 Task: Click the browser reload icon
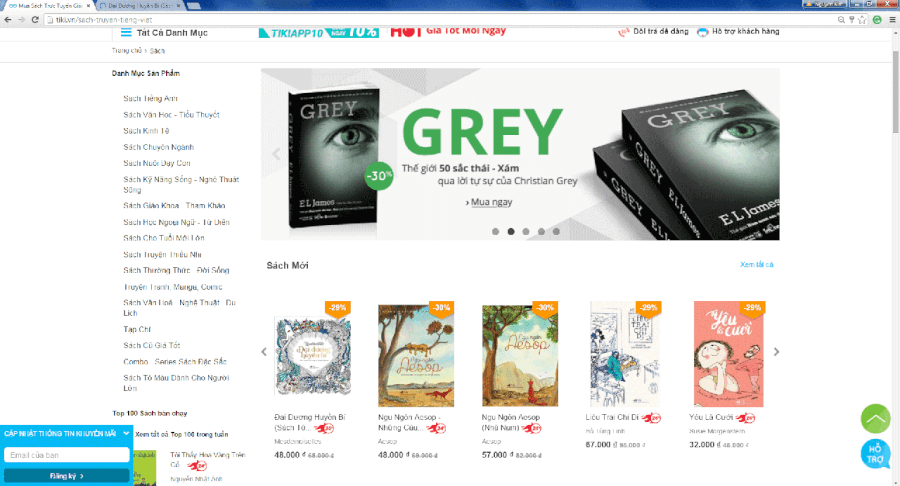click(35, 20)
